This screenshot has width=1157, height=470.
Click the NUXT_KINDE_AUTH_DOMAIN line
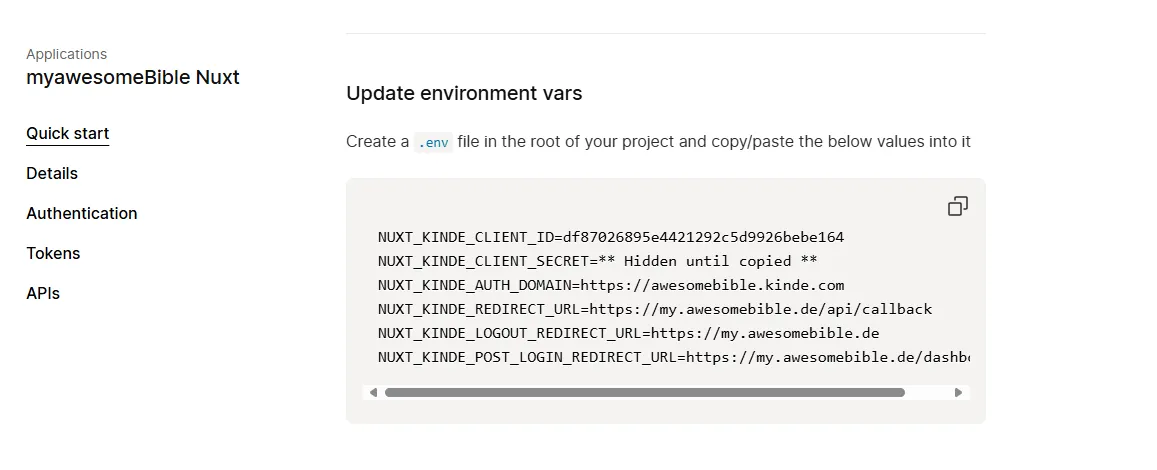(610, 286)
